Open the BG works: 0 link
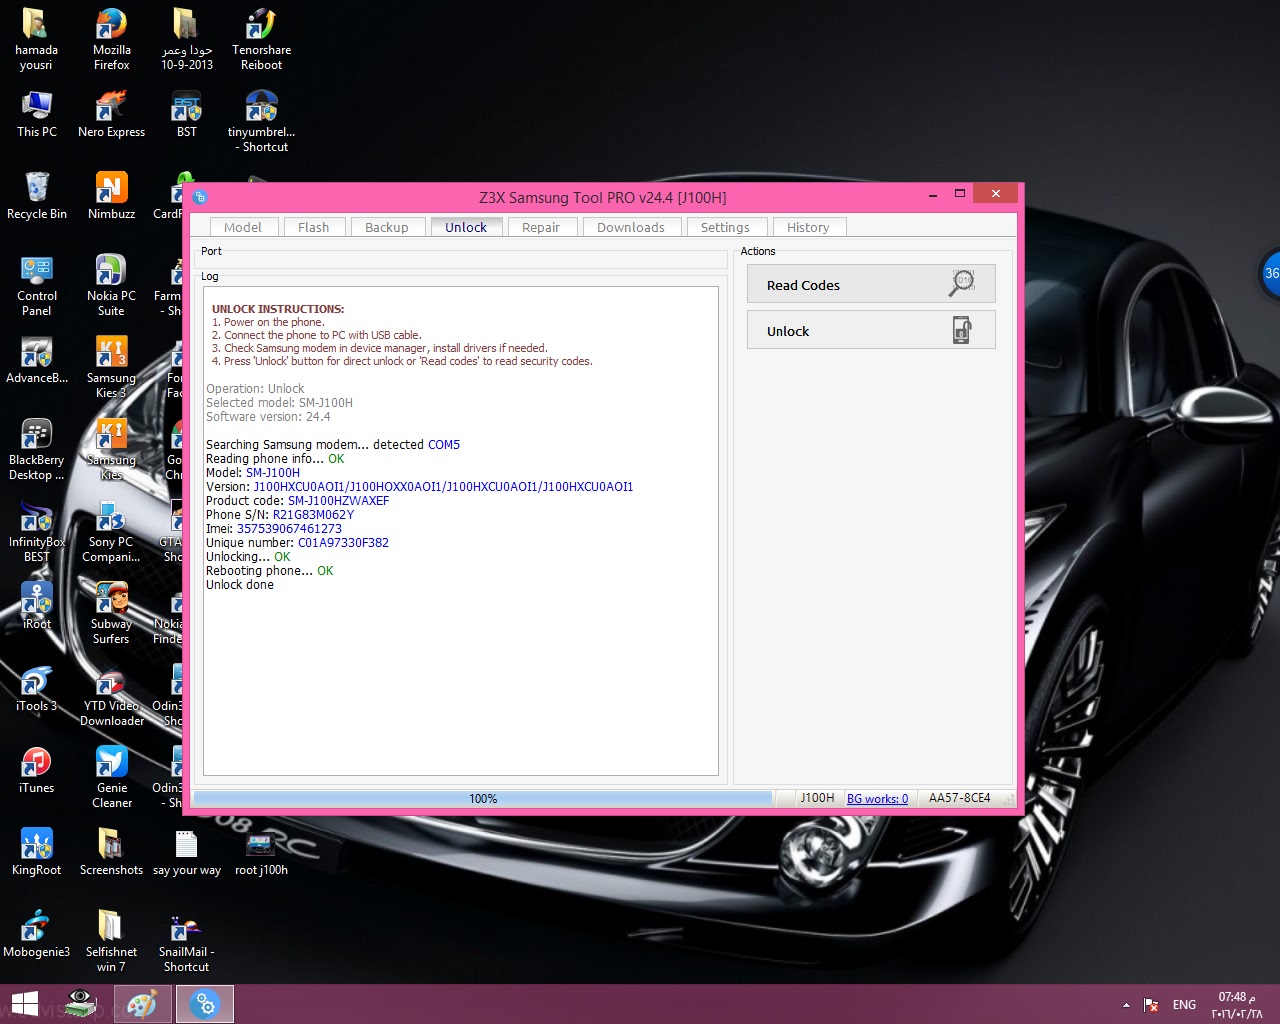This screenshot has width=1280, height=1024. [877, 798]
